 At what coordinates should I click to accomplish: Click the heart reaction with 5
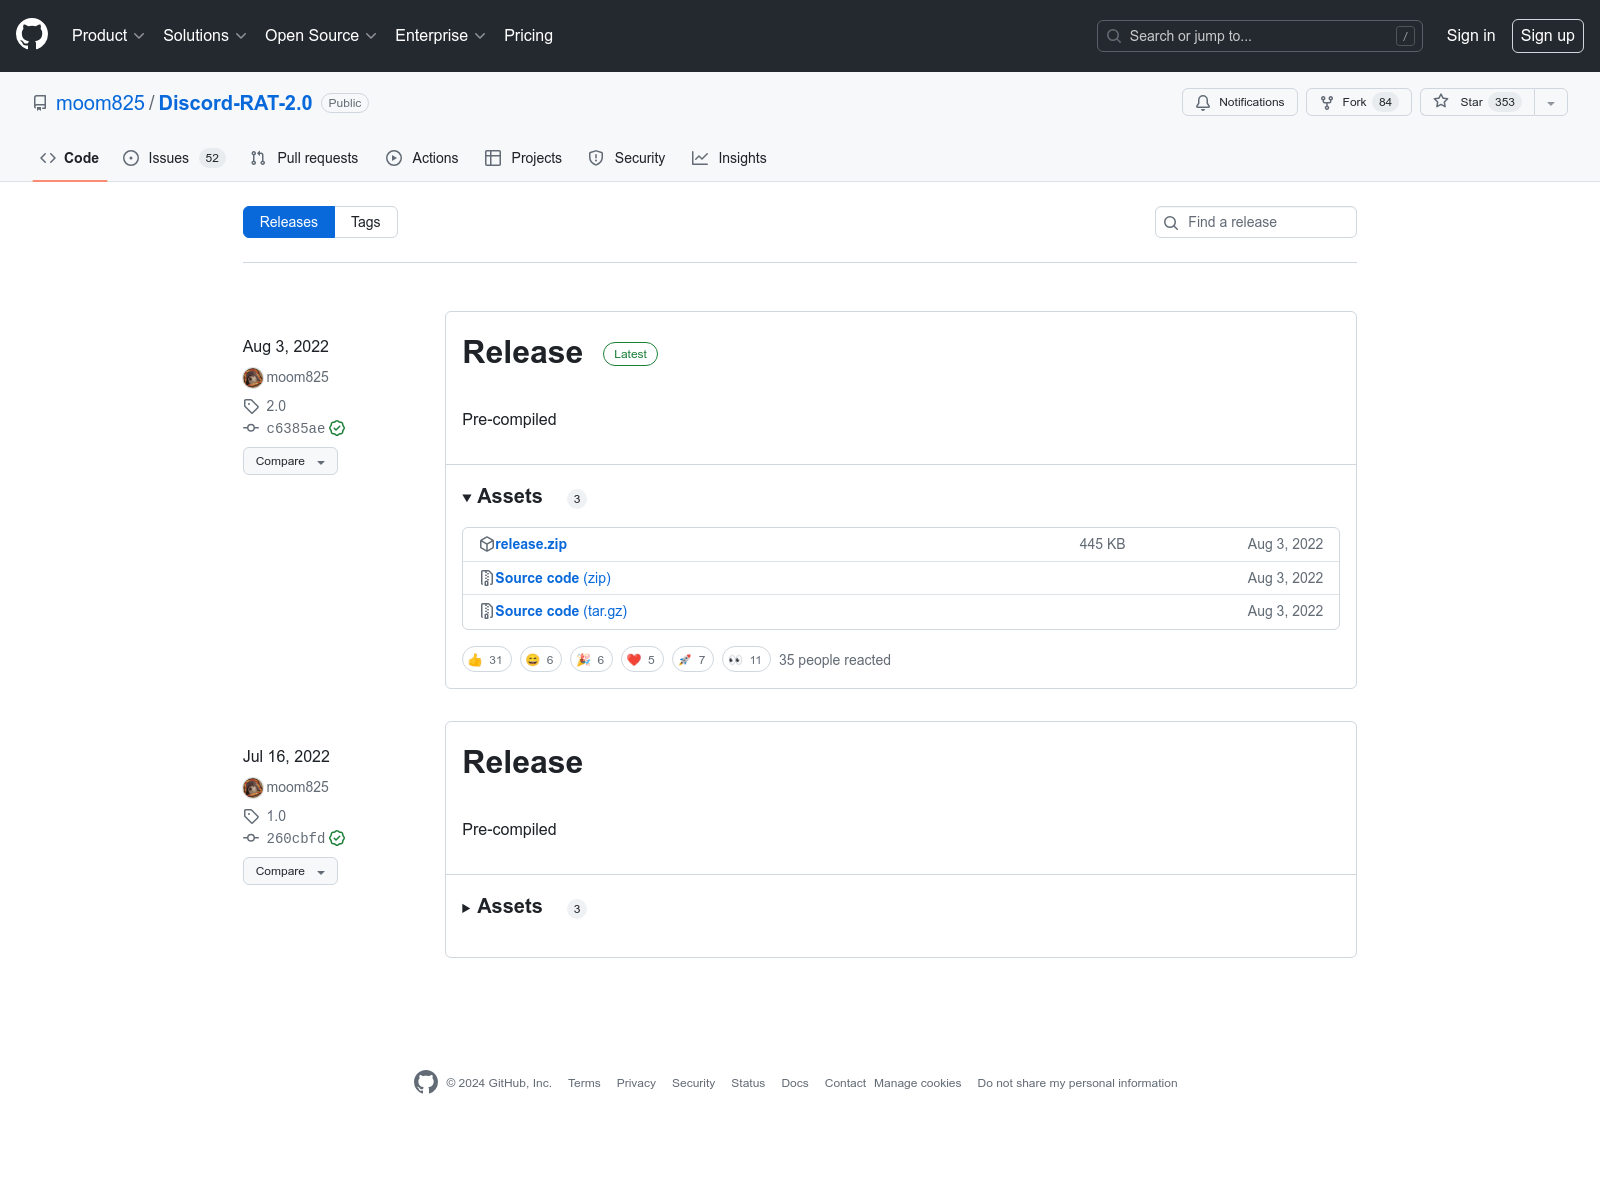click(x=642, y=660)
